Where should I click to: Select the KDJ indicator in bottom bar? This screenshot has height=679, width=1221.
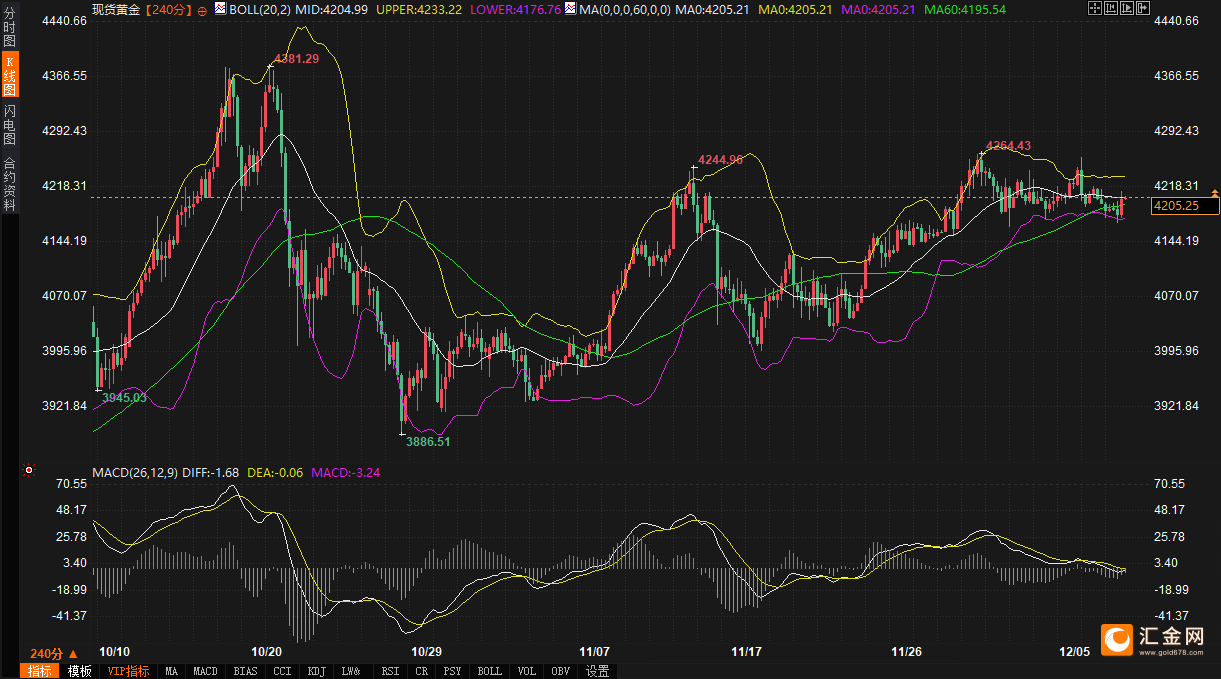pos(317,671)
